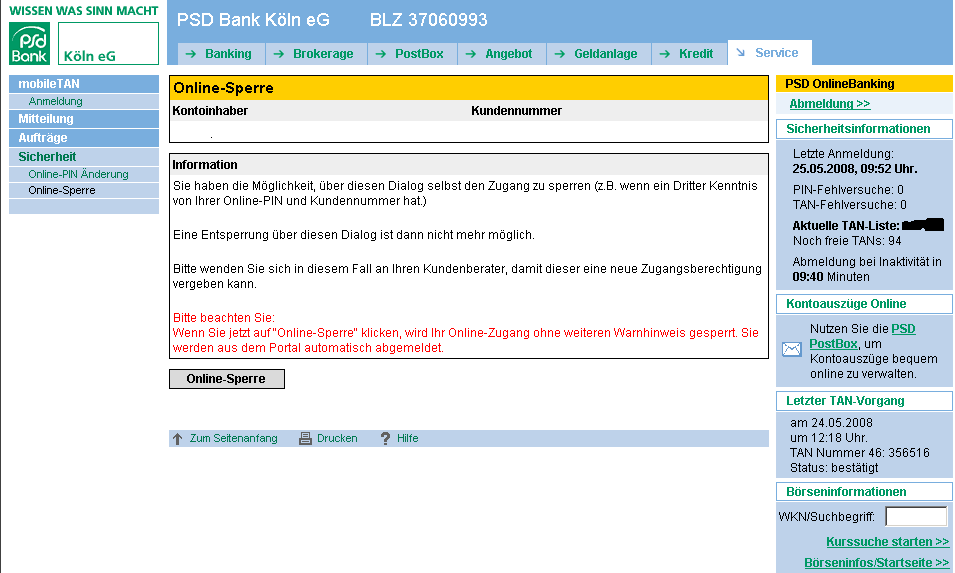Open the Banking tab

(222, 54)
